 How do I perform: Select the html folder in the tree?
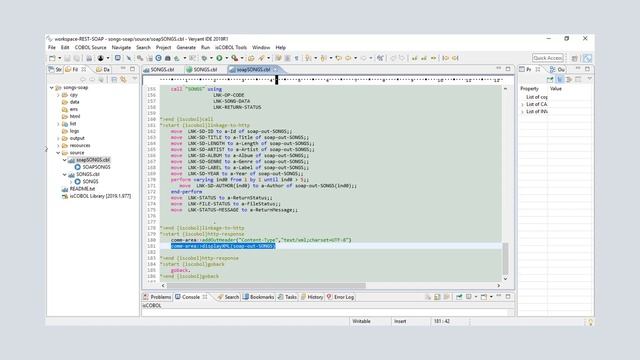[71, 117]
